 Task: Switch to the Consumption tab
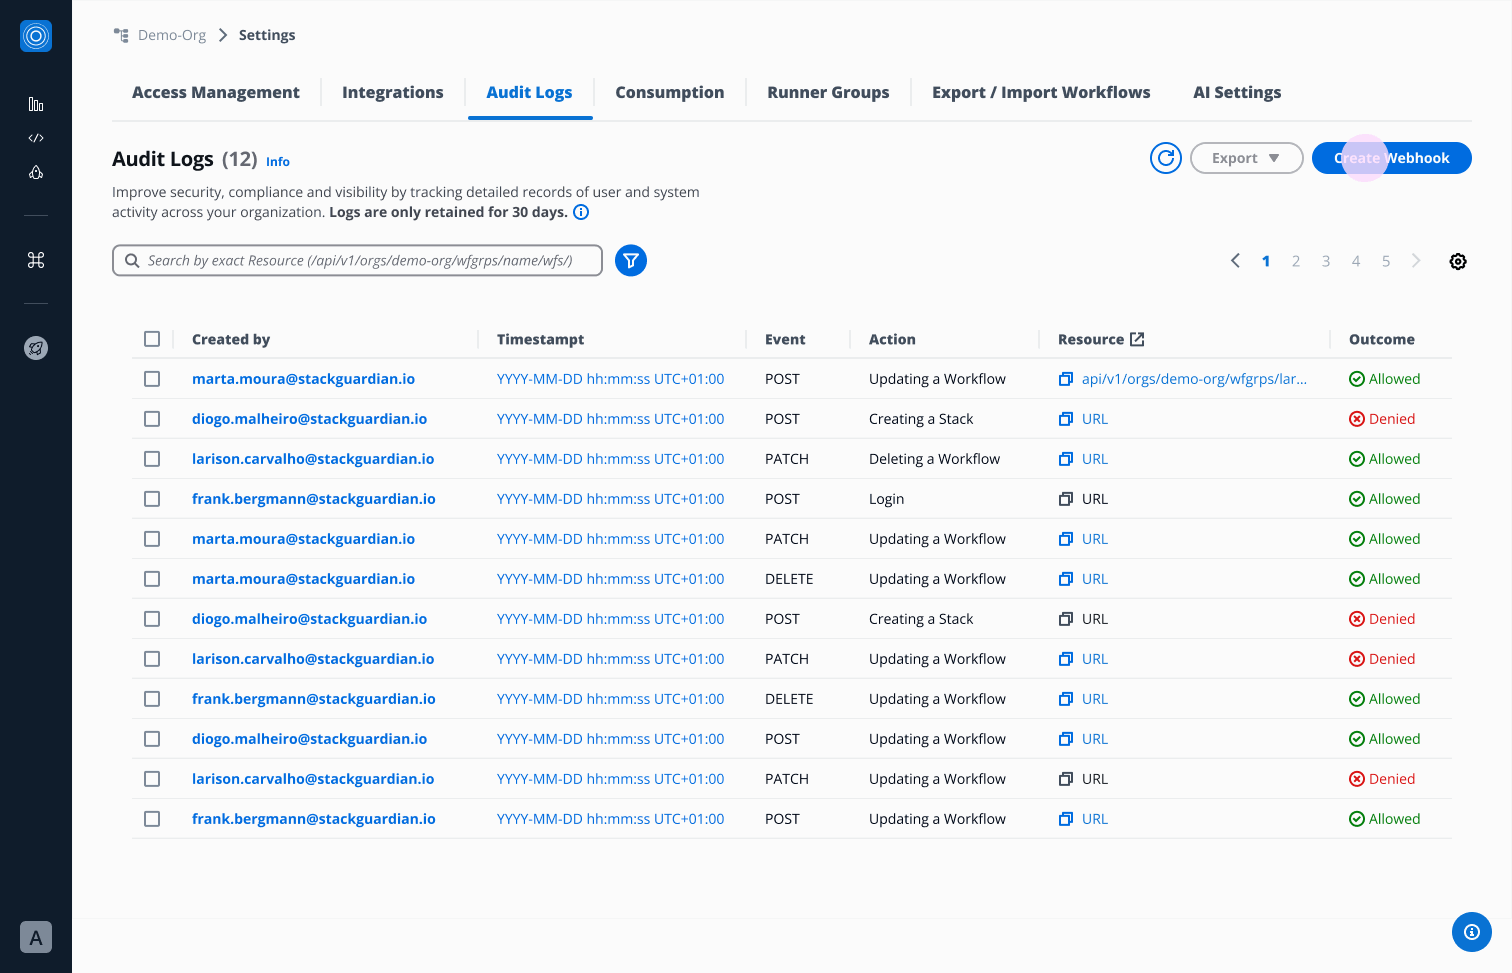click(670, 92)
